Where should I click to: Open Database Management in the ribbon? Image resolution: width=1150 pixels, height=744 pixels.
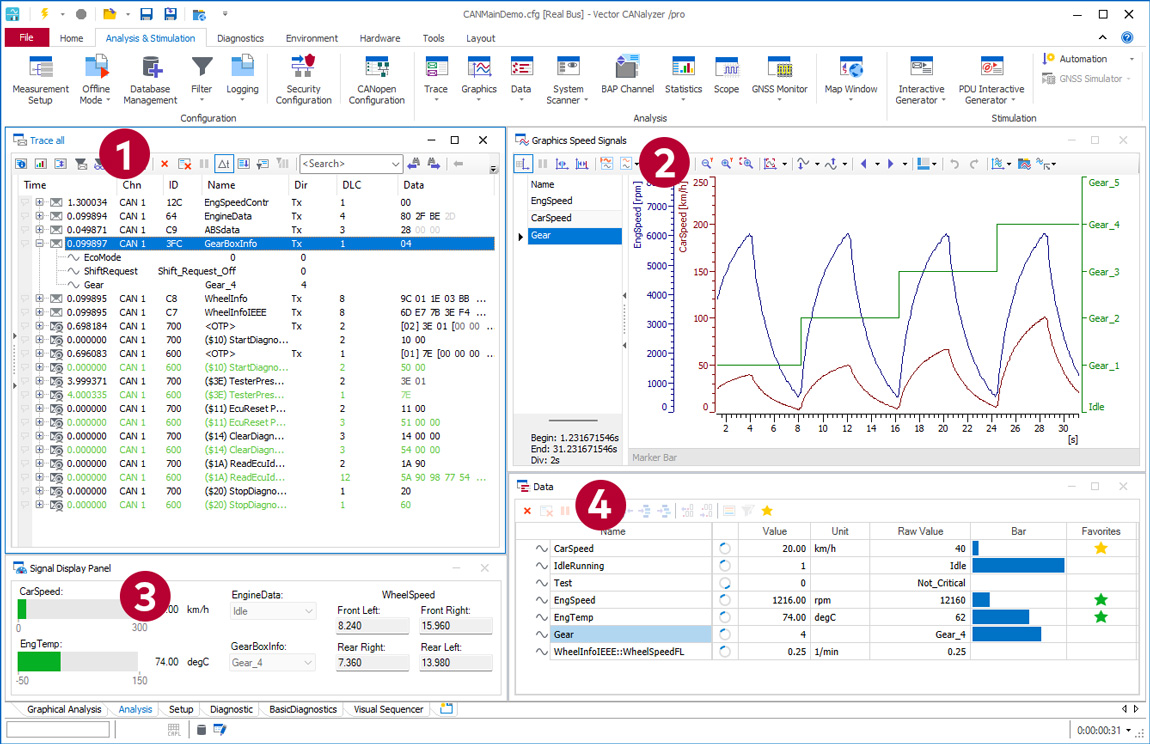[x=150, y=80]
